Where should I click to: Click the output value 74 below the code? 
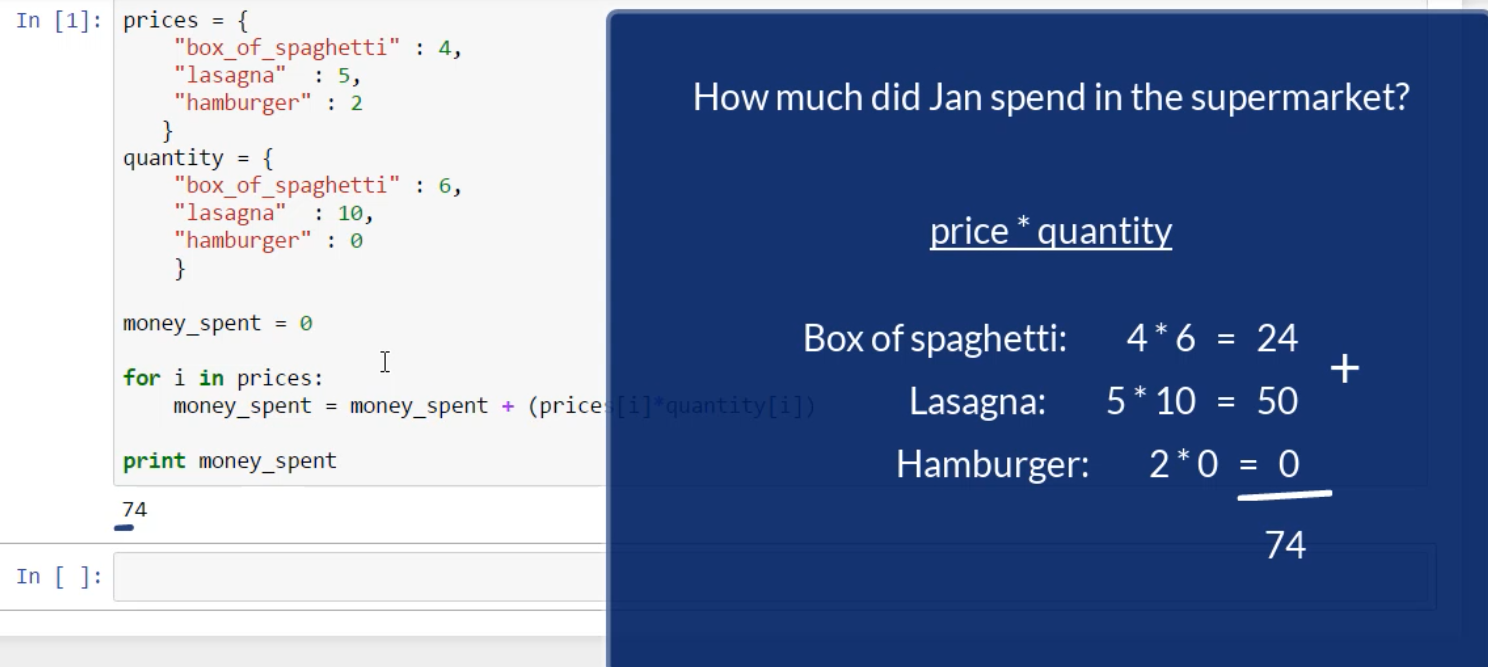click(135, 510)
